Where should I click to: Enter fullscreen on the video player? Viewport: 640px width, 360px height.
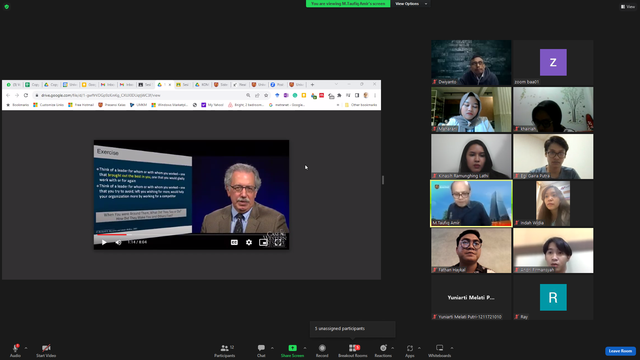(x=278, y=242)
